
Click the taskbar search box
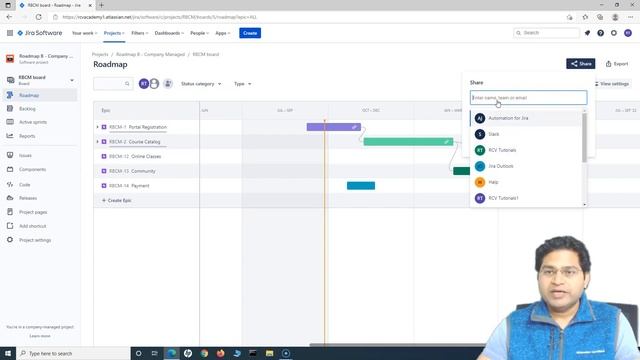click(73, 353)
